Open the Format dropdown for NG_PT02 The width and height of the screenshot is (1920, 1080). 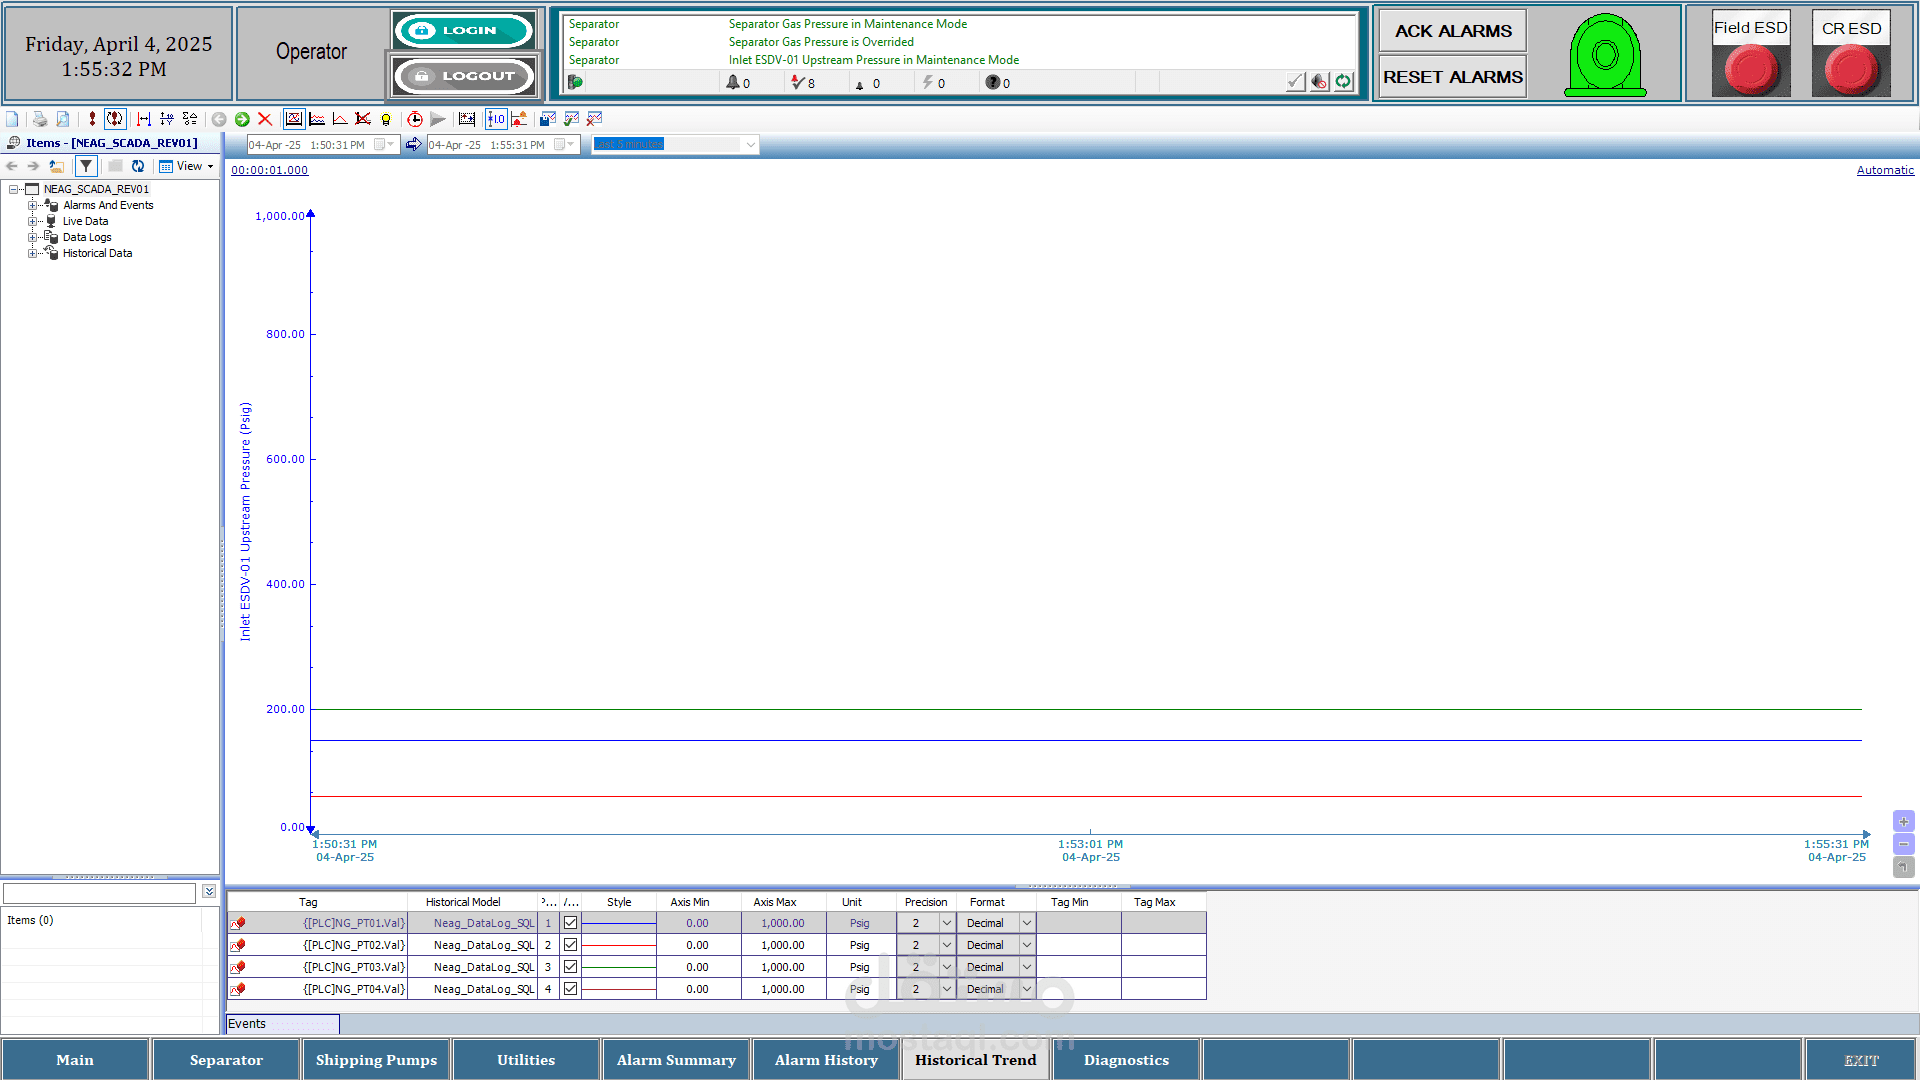[1026, 945]
